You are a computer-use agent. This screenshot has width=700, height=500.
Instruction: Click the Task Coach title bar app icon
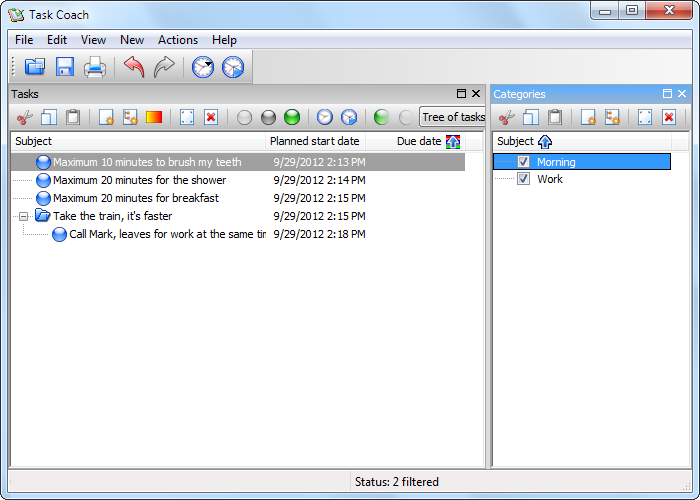click(16, 15)
